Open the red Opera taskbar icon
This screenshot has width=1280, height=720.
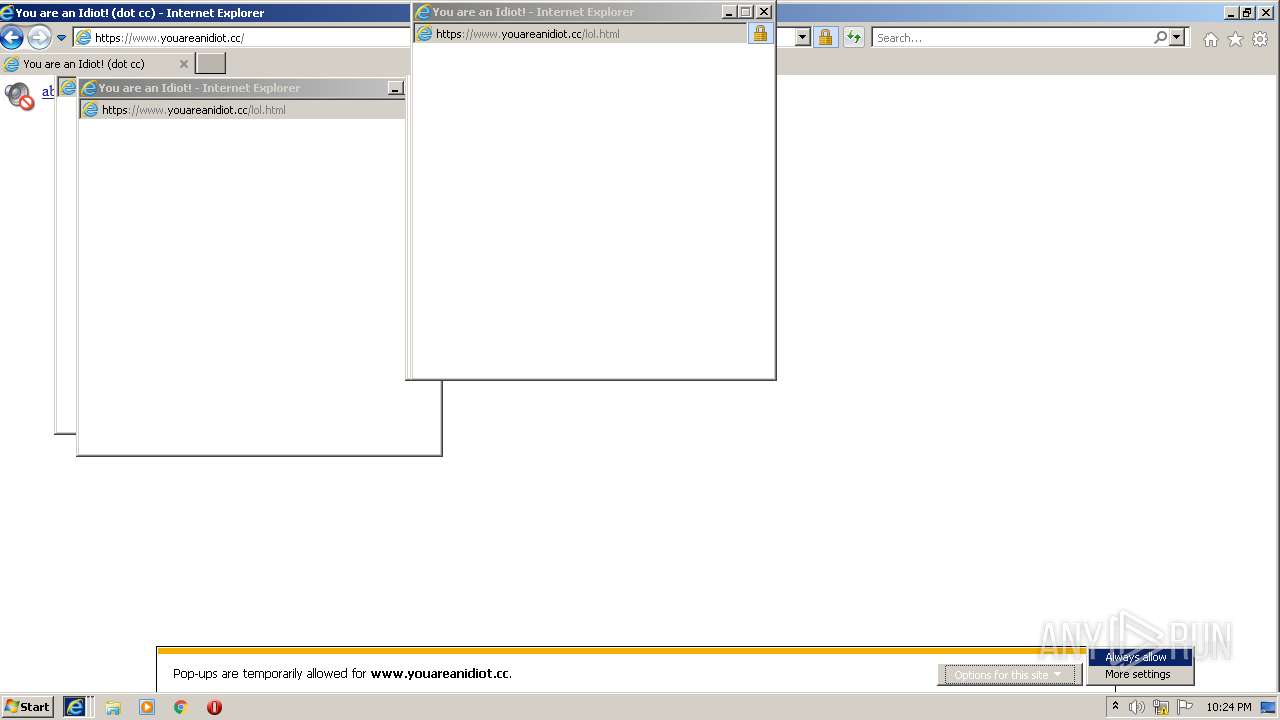(214, 707)
